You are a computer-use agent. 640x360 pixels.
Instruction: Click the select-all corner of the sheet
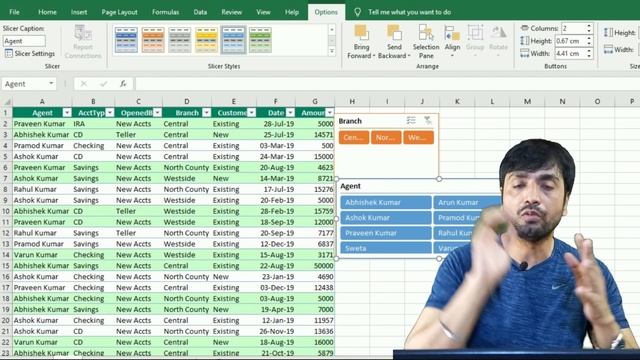6,101
